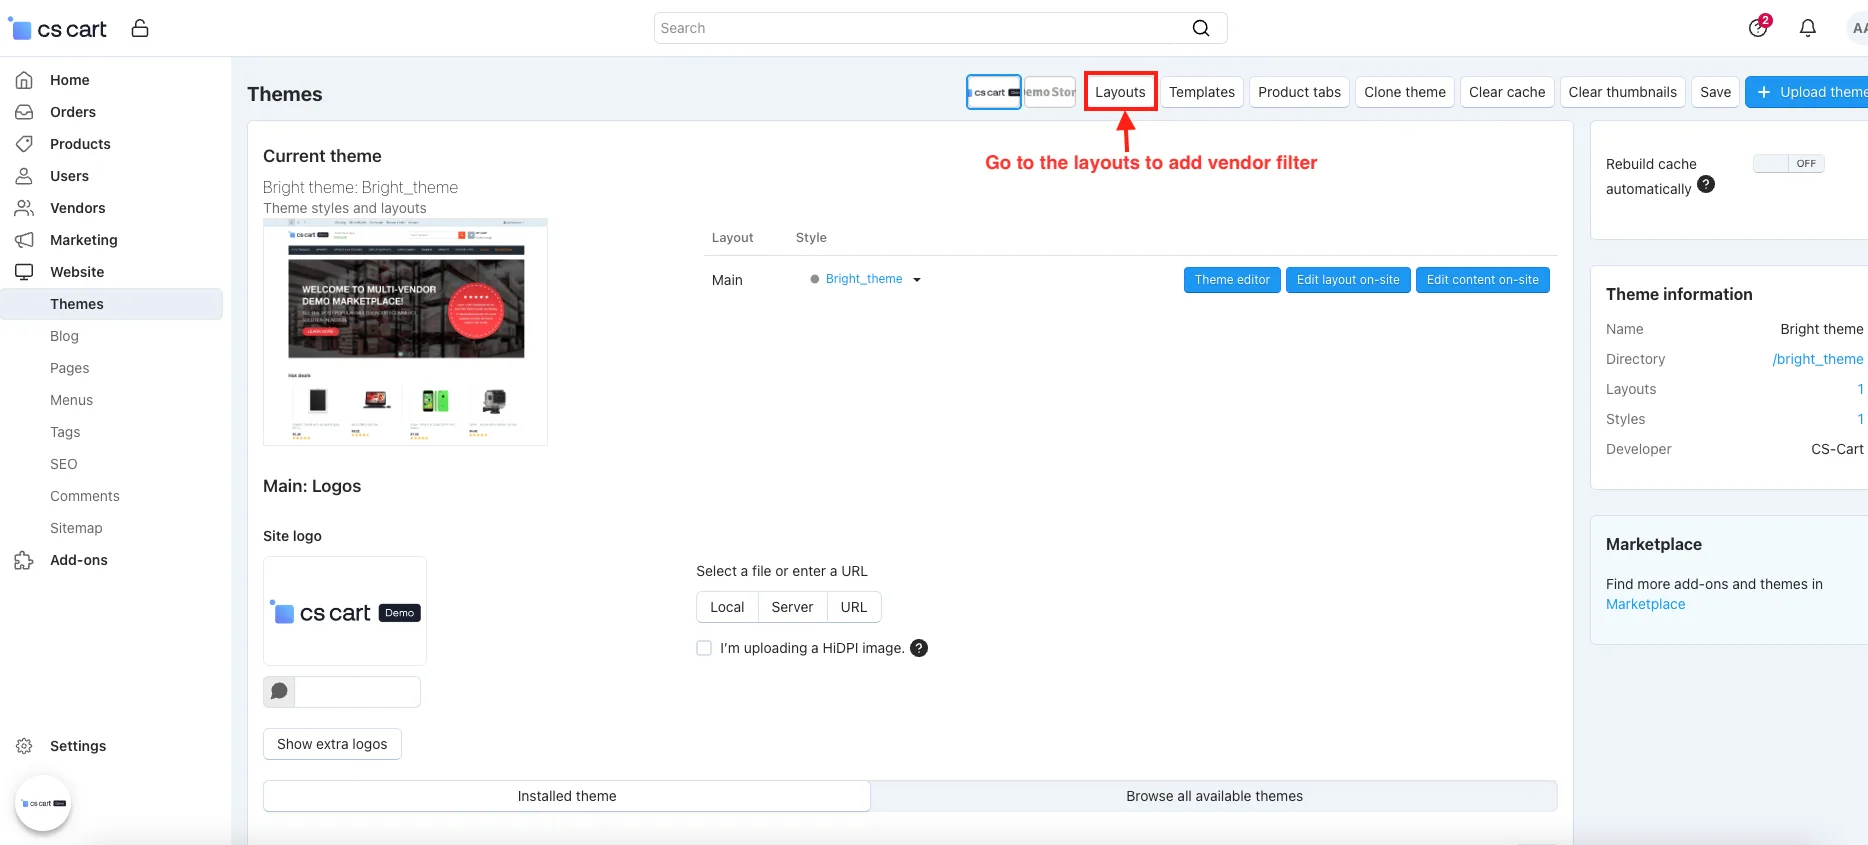Click the Home icon in the sidebar
Image resolution: width=1868 pixels, height=845 pixels.
click(x=24, y=80)
